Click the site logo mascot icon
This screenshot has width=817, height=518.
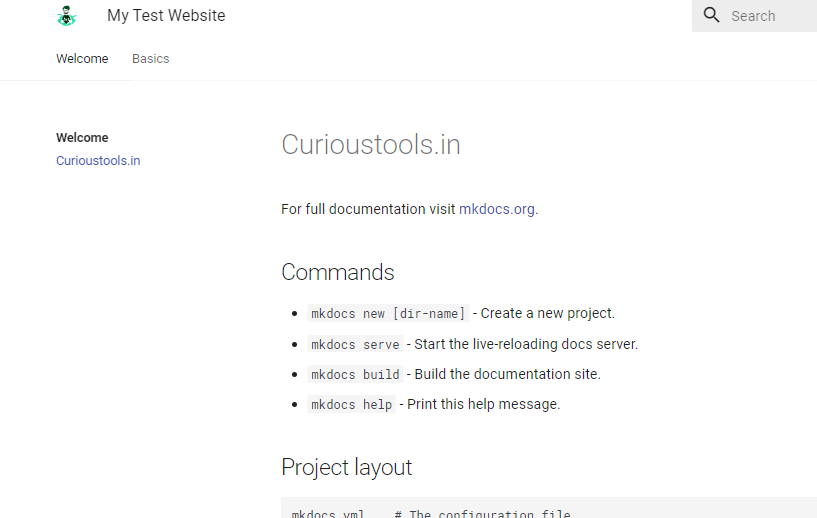67,16
